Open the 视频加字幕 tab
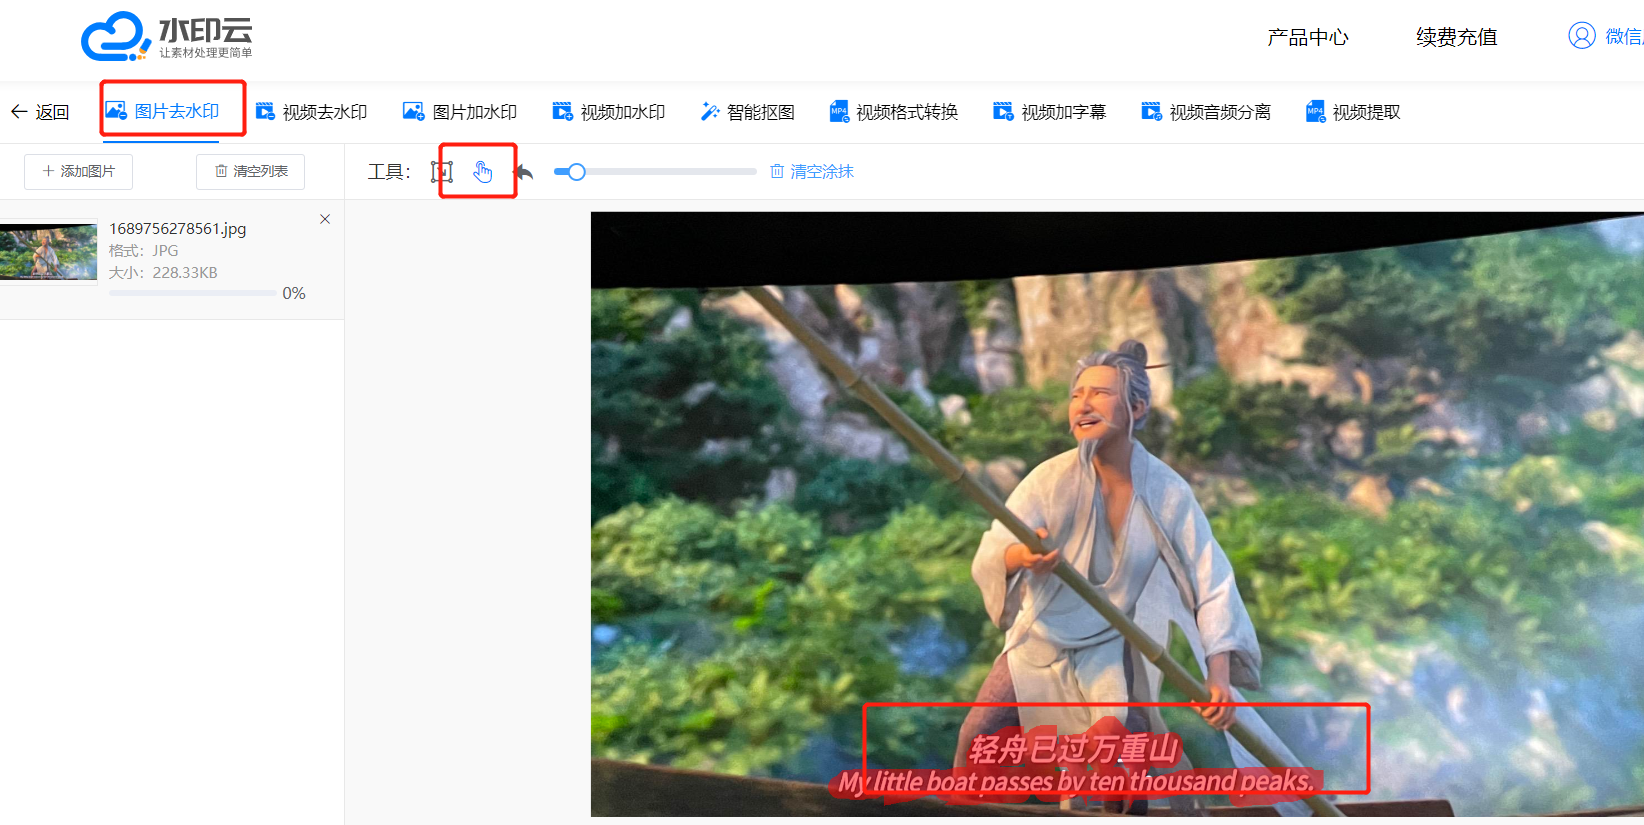The width and height of the screenshot is (1644, 825). 1050,112
